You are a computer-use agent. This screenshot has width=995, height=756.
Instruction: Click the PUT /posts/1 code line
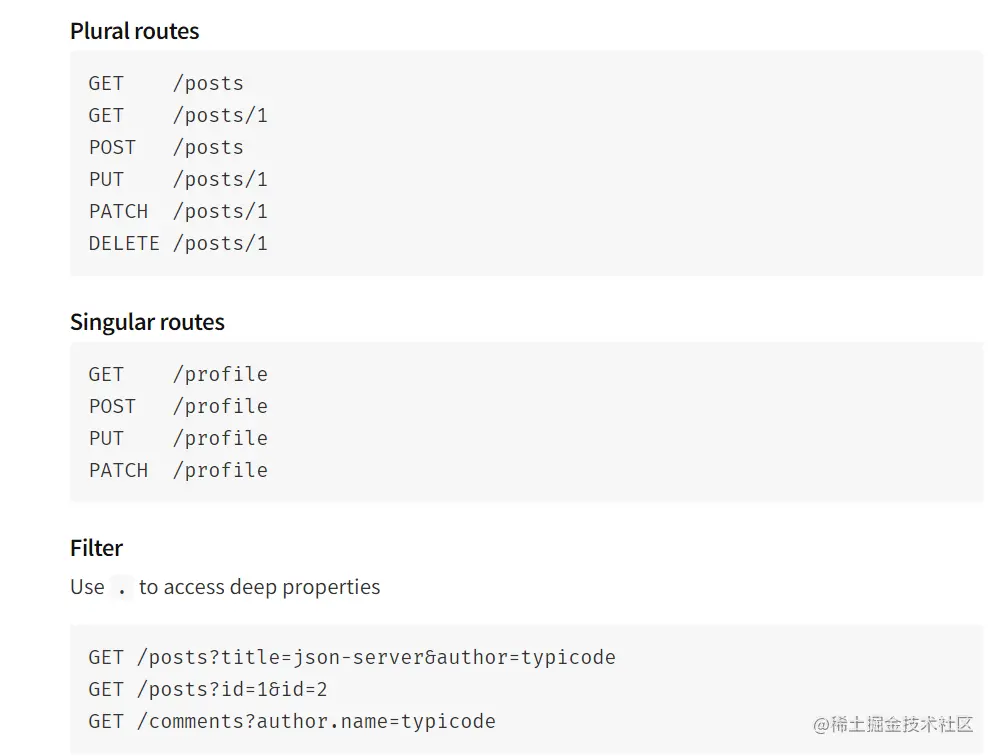178,179
